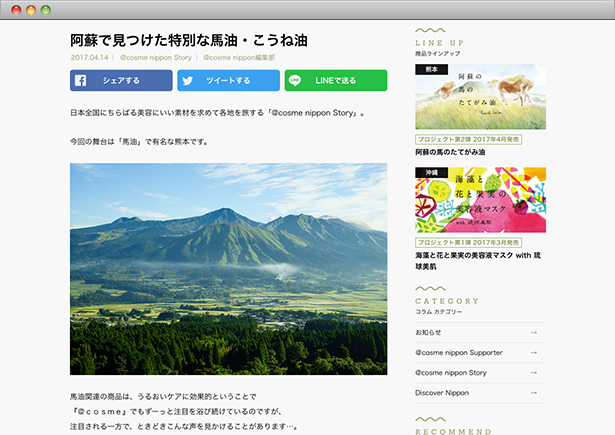The image size is (615, 435).
Task: Click the Facebook icon on share button
Action: [81, 81]
